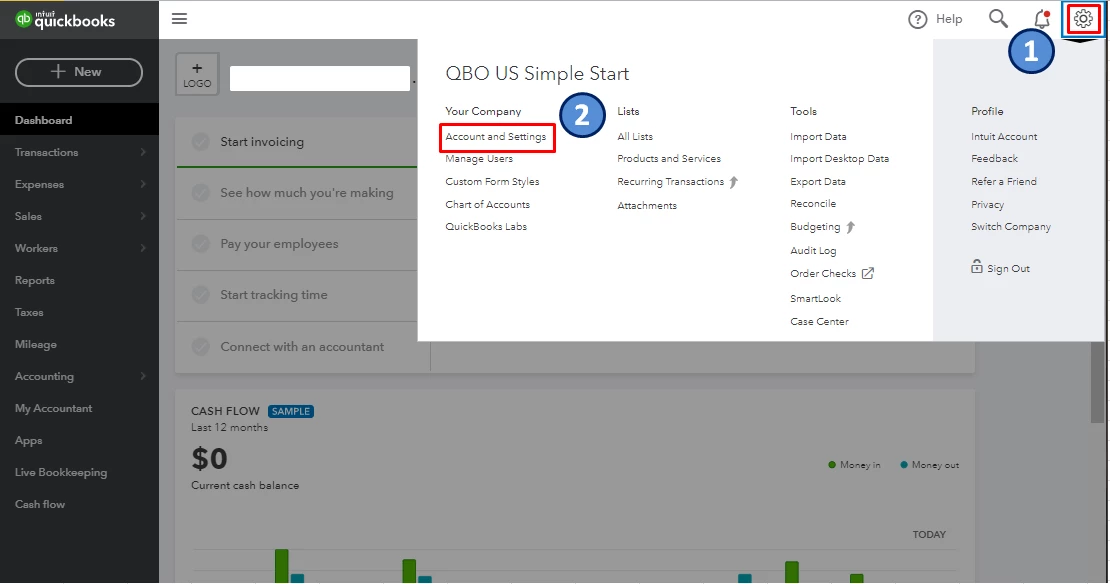The width and height of the screenshot is (1110, 584).
Task: Click the company name input field
Action: click(320, 78)
